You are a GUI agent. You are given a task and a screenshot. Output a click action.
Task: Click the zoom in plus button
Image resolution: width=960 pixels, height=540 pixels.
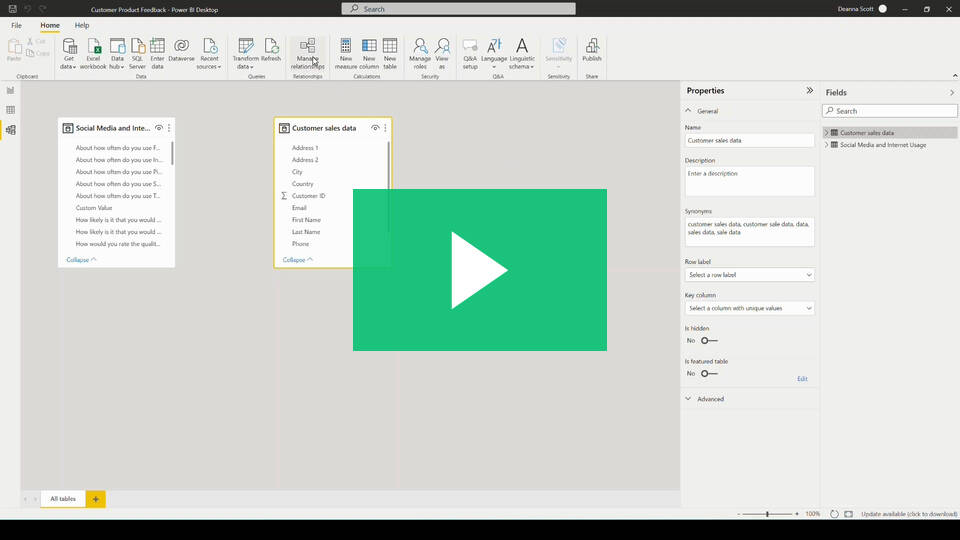pyautogui.click(x=797, y=514)
